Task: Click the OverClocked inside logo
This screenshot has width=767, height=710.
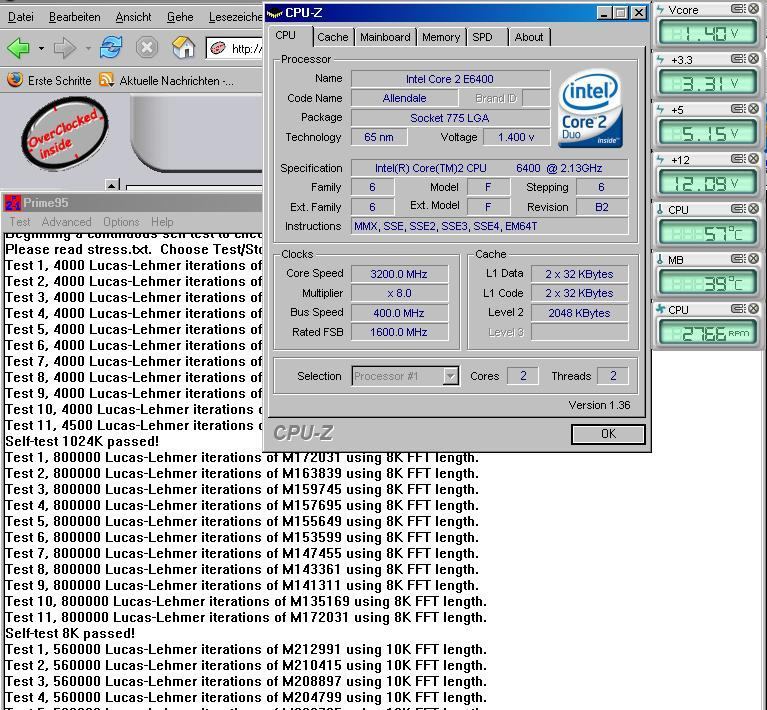Action: click(x=64, y=134)
